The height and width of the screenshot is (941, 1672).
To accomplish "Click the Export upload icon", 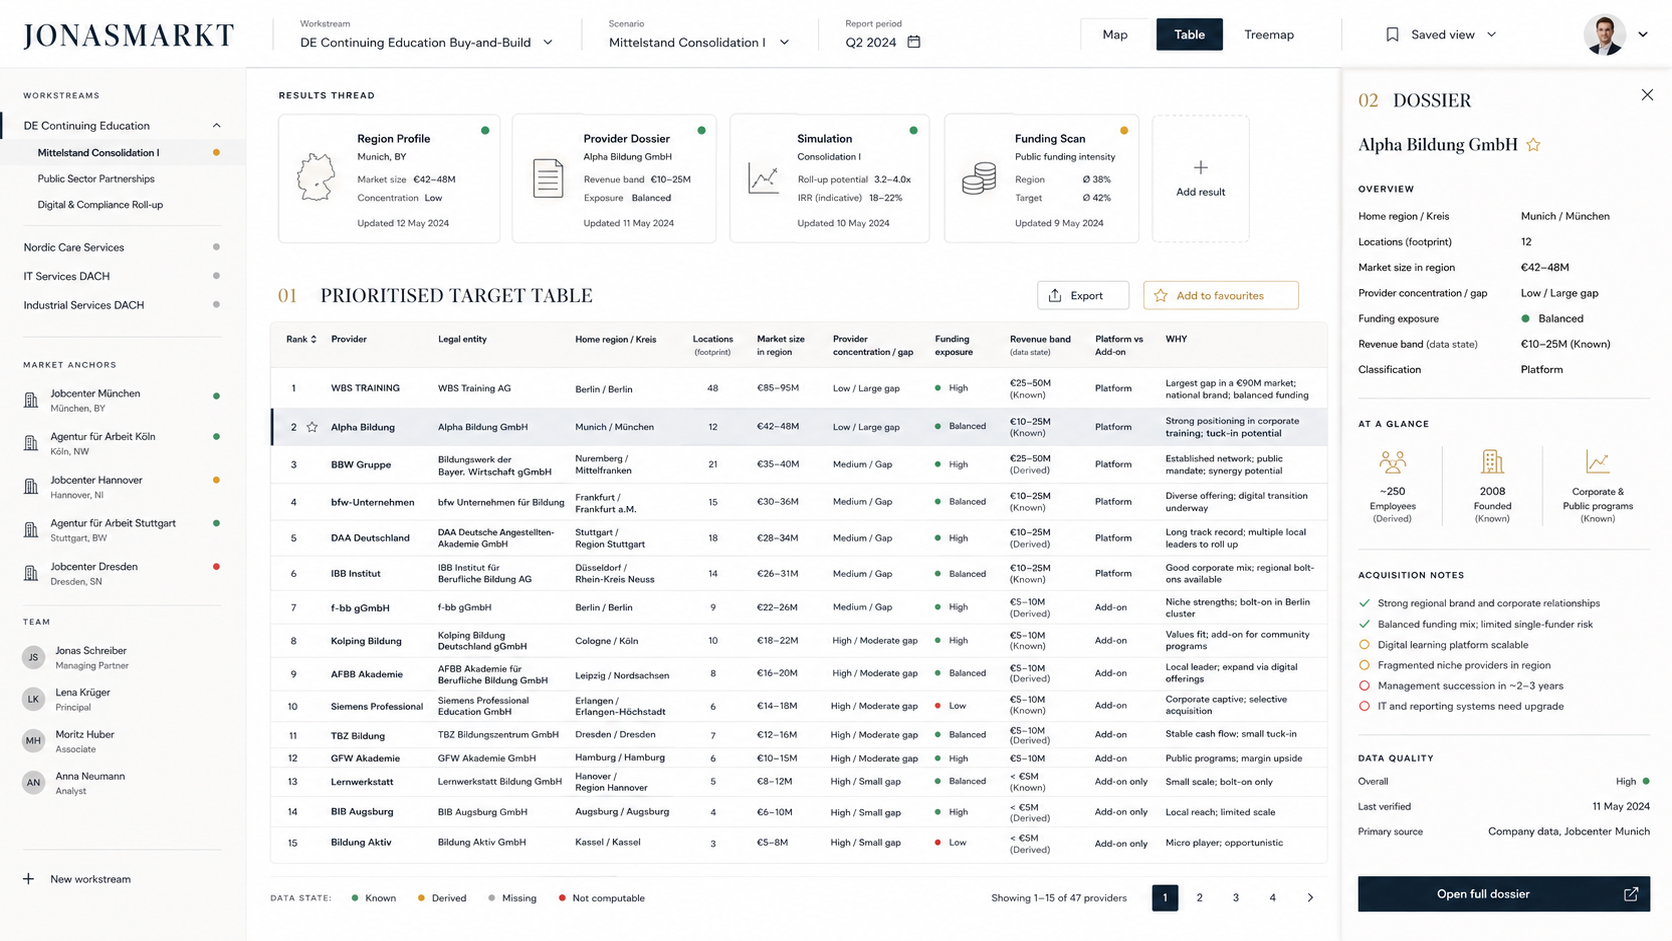I will [1055, 295].
